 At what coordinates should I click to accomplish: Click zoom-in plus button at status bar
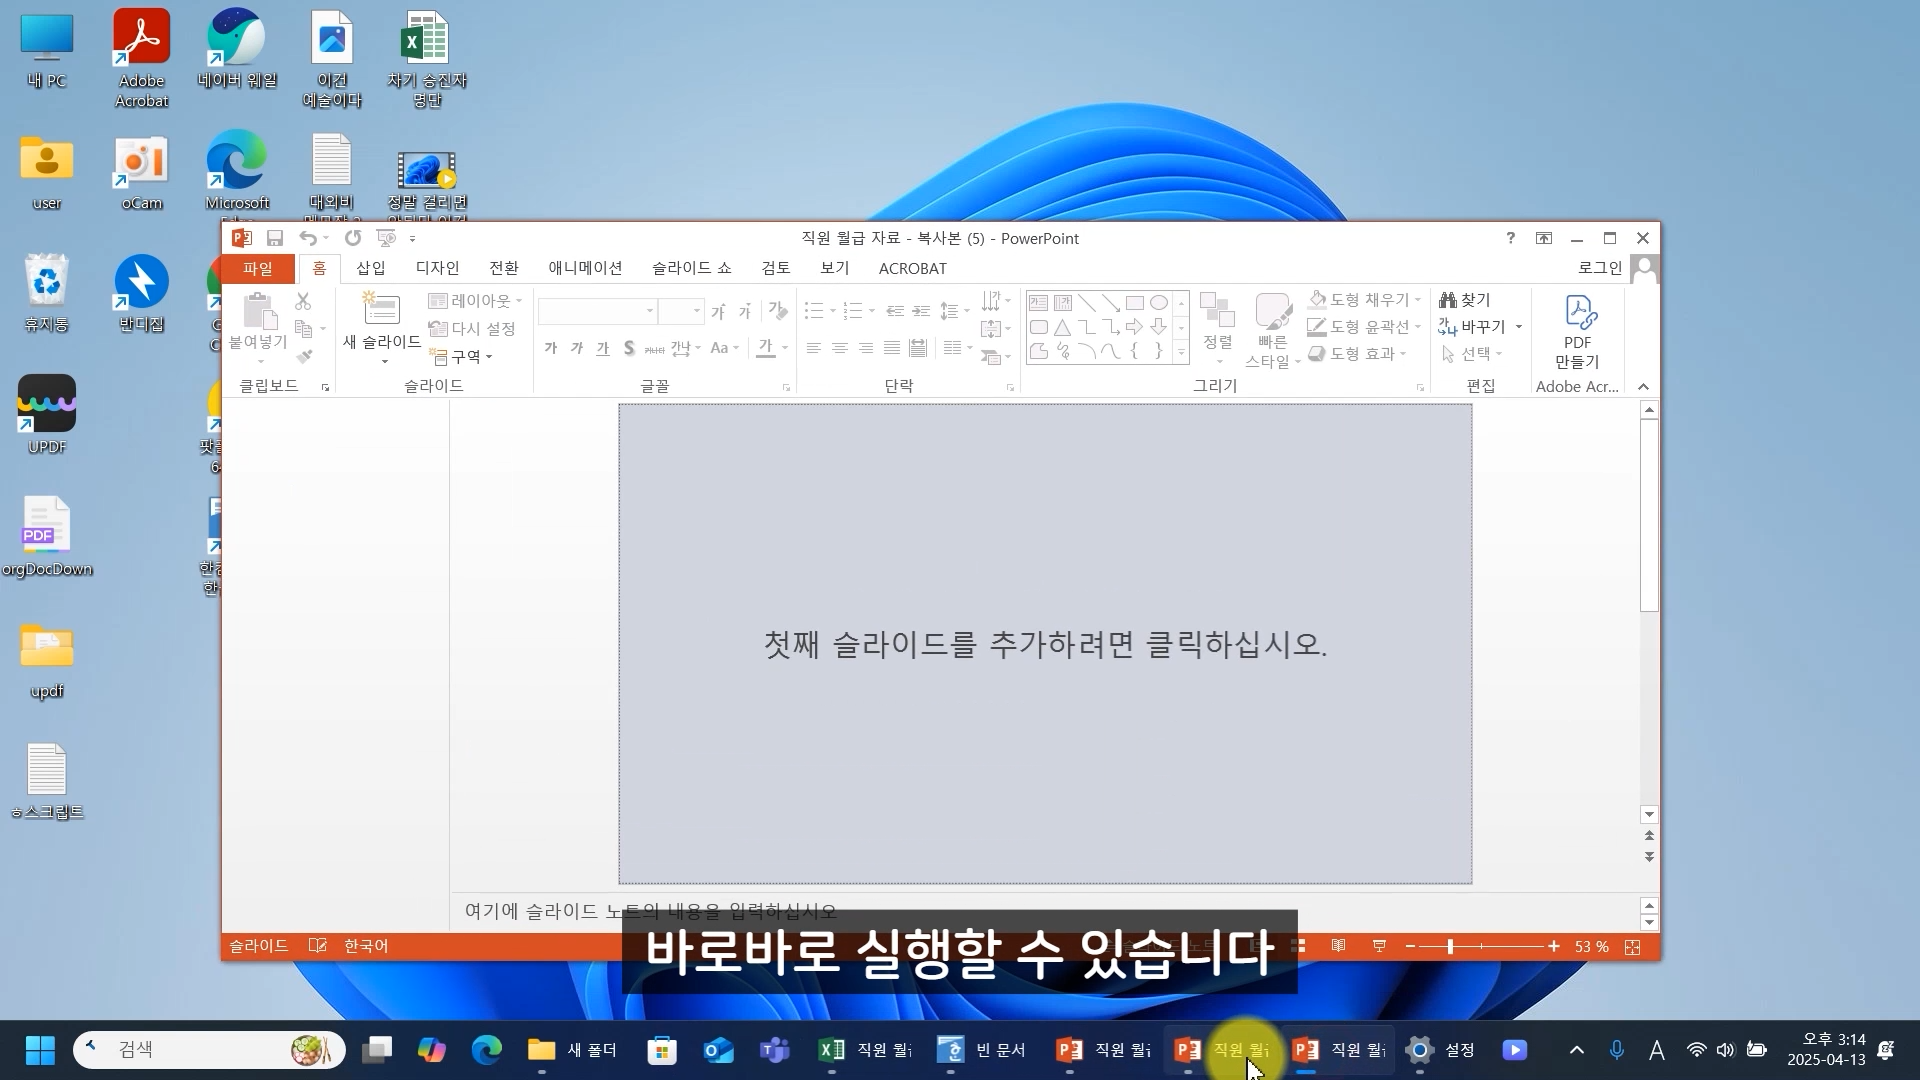pyautogui.click(x=1553, y=946)
